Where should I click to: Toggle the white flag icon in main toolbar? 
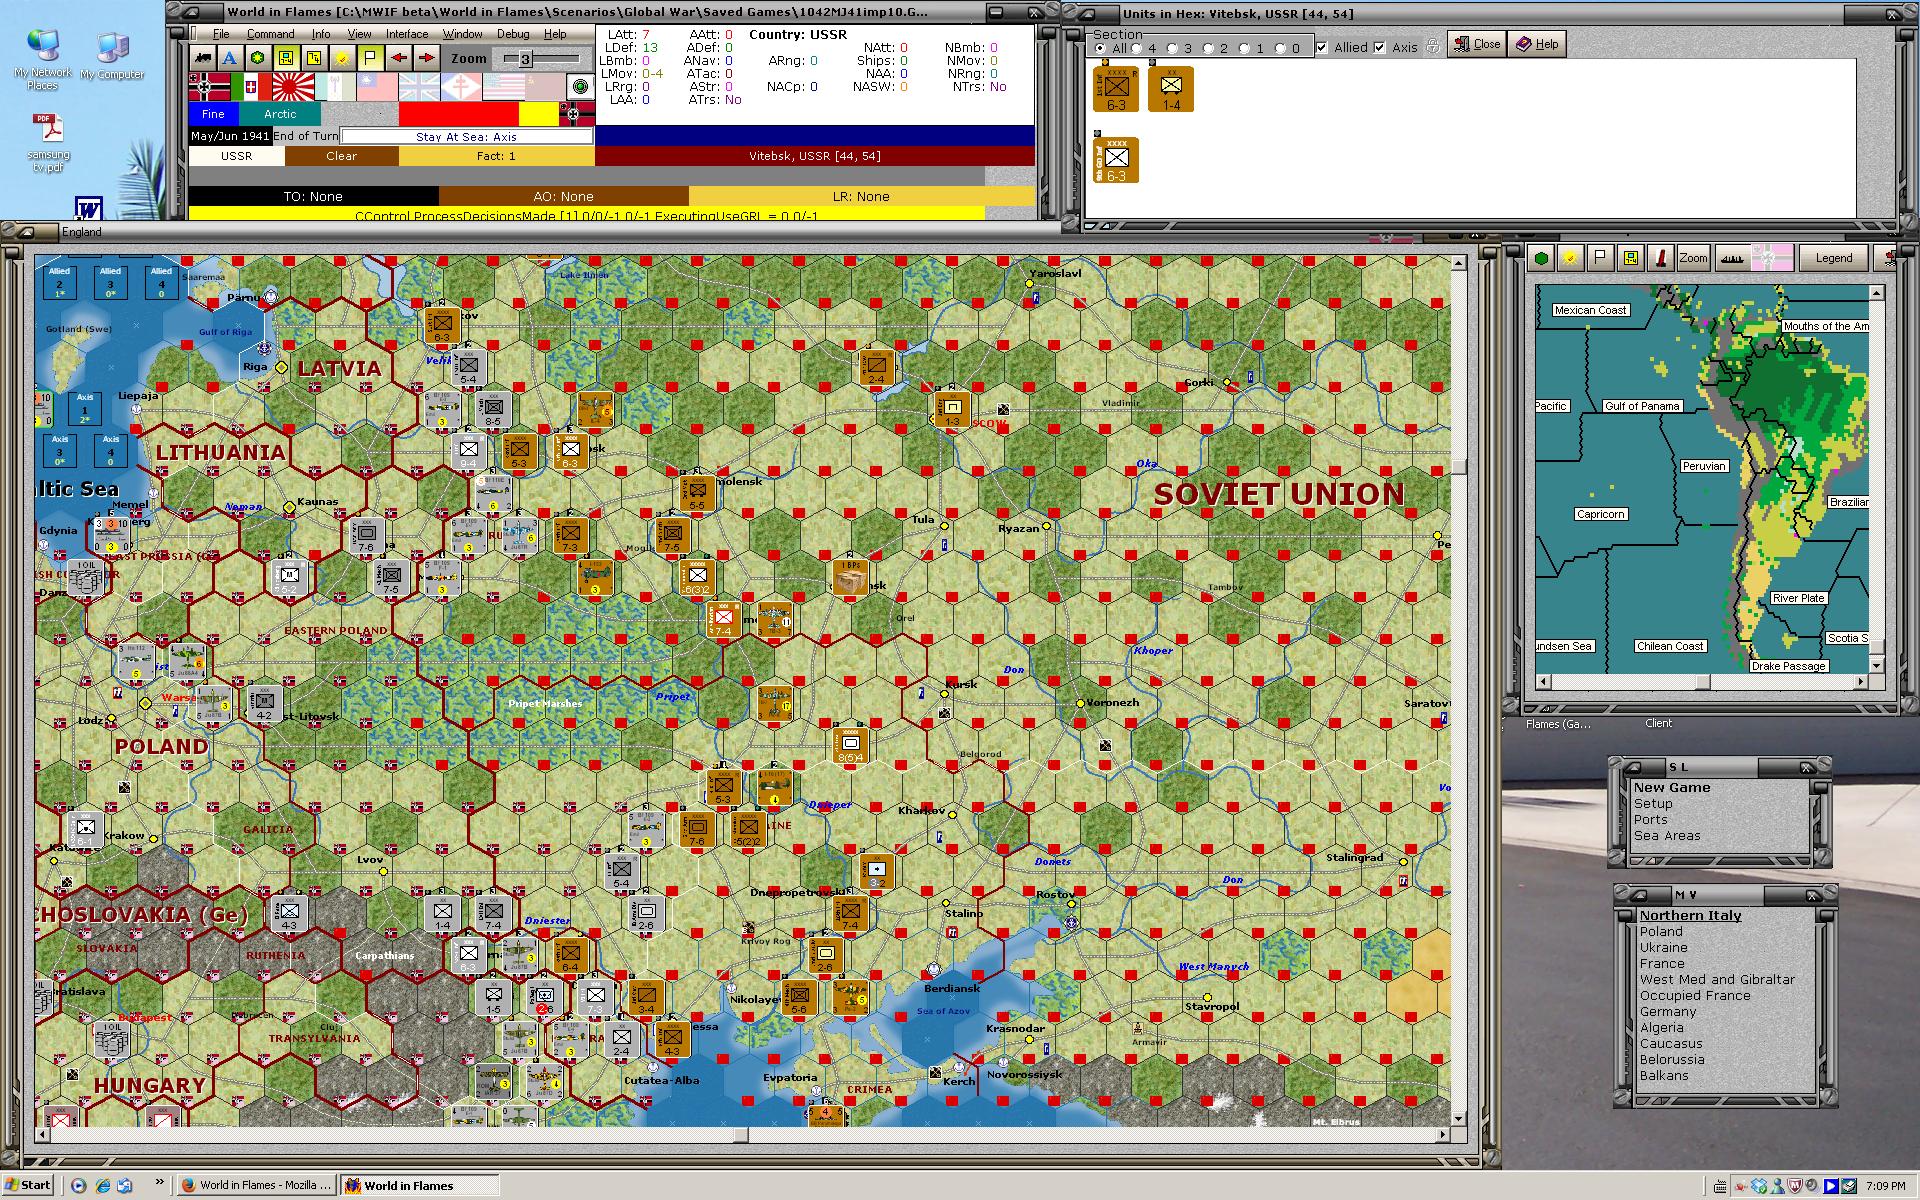(370, 58)
